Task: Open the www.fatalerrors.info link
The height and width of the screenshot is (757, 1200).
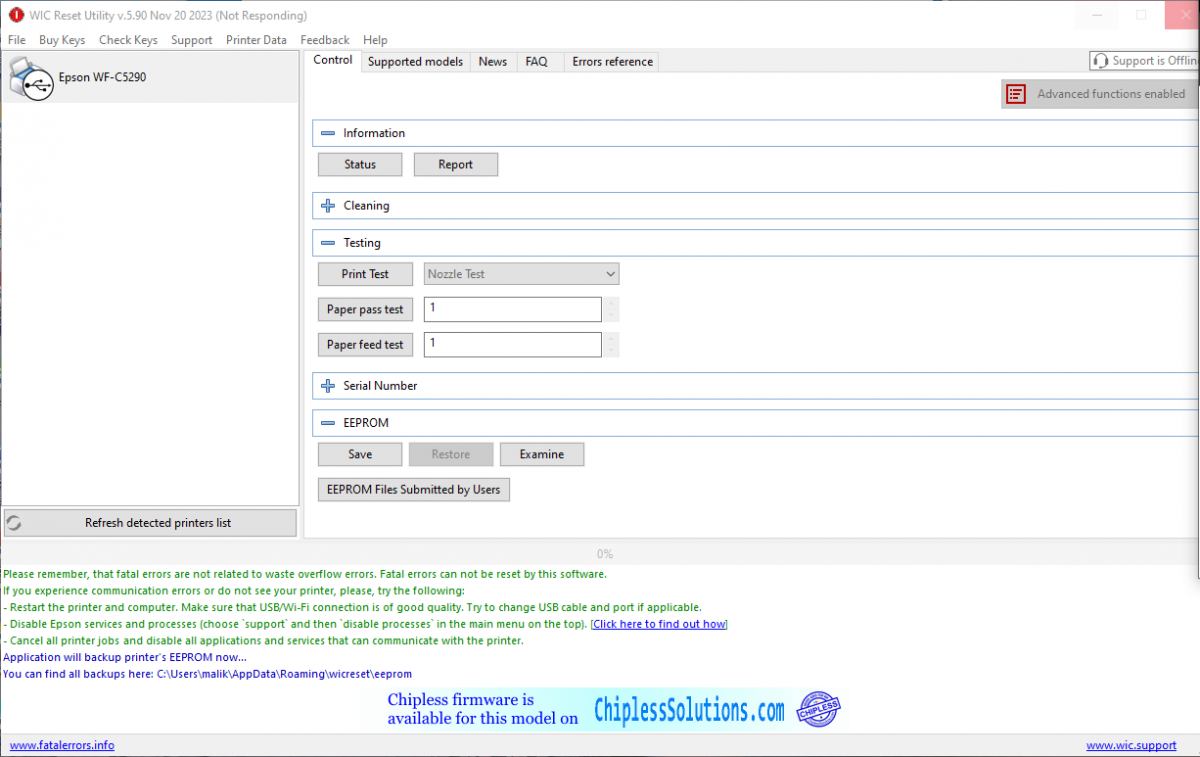Action: (62, 746)
